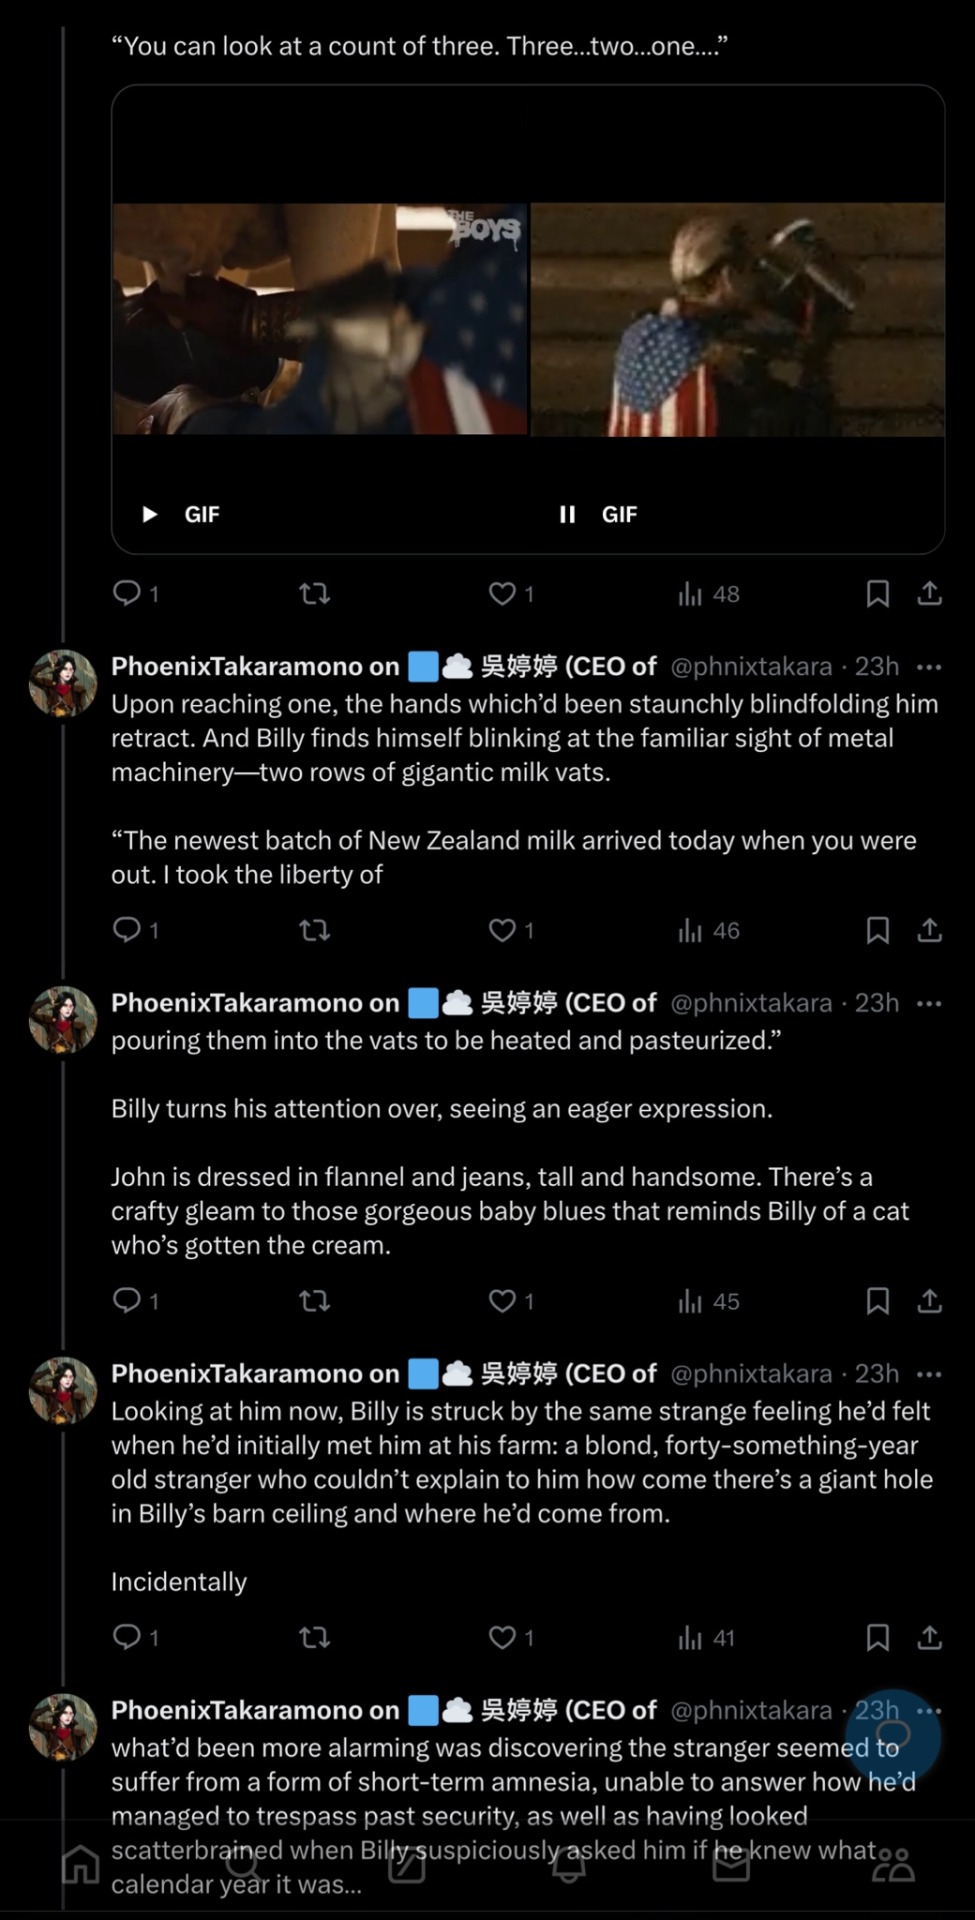Image resolution: width=975 pixels, height=1920 pixels.
Task: Open more options on "Looking at him now" tweet
Action: (x=929, y=1374)
